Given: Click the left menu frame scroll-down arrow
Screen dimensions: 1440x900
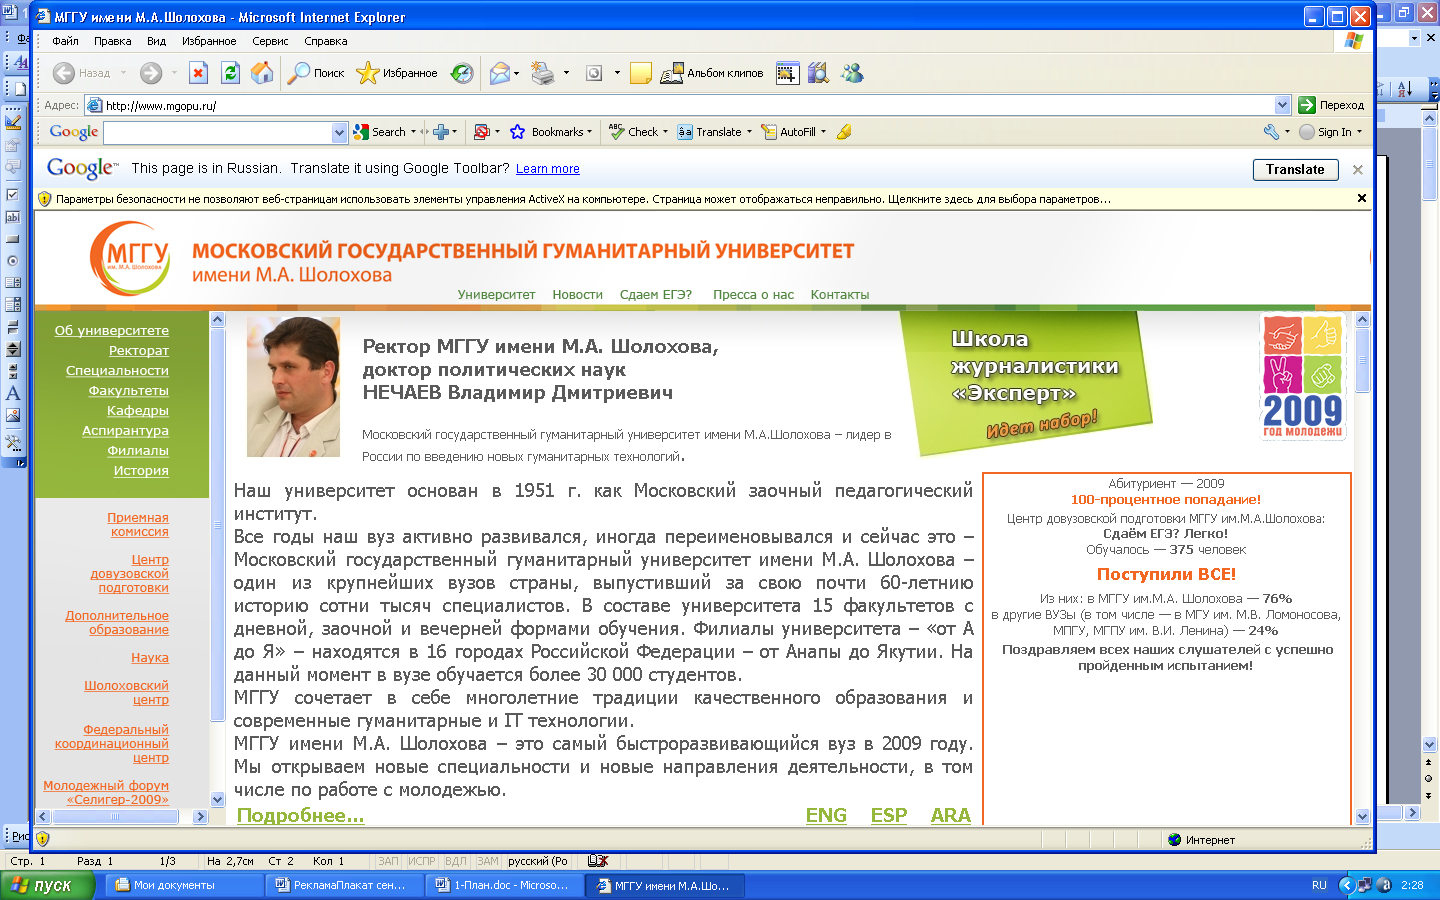Looking at the screenshot, I should [x=217, y=799].
